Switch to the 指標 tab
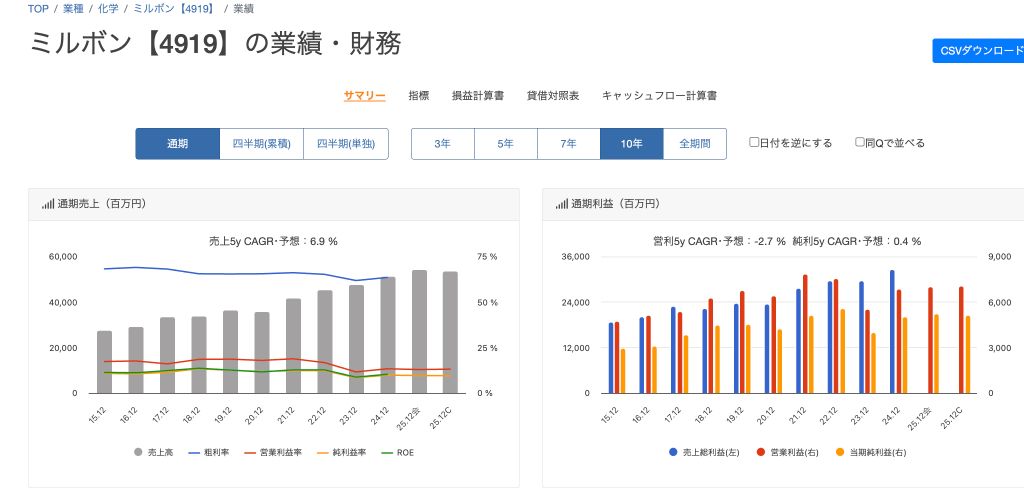The image size is (1024, 492). click(419, 95)
